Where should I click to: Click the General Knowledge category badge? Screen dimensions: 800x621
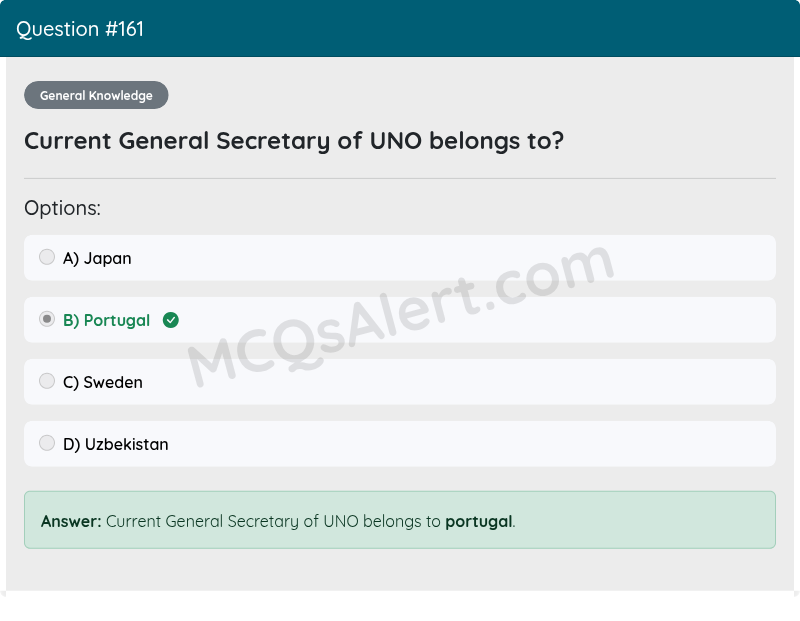click(x=96, y=95)
